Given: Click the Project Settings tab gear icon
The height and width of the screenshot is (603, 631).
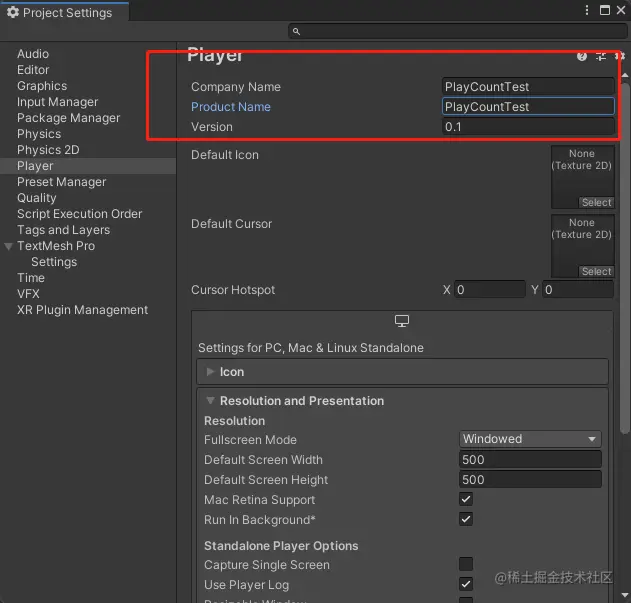Looking at the screenshot, I should [13, 12].
